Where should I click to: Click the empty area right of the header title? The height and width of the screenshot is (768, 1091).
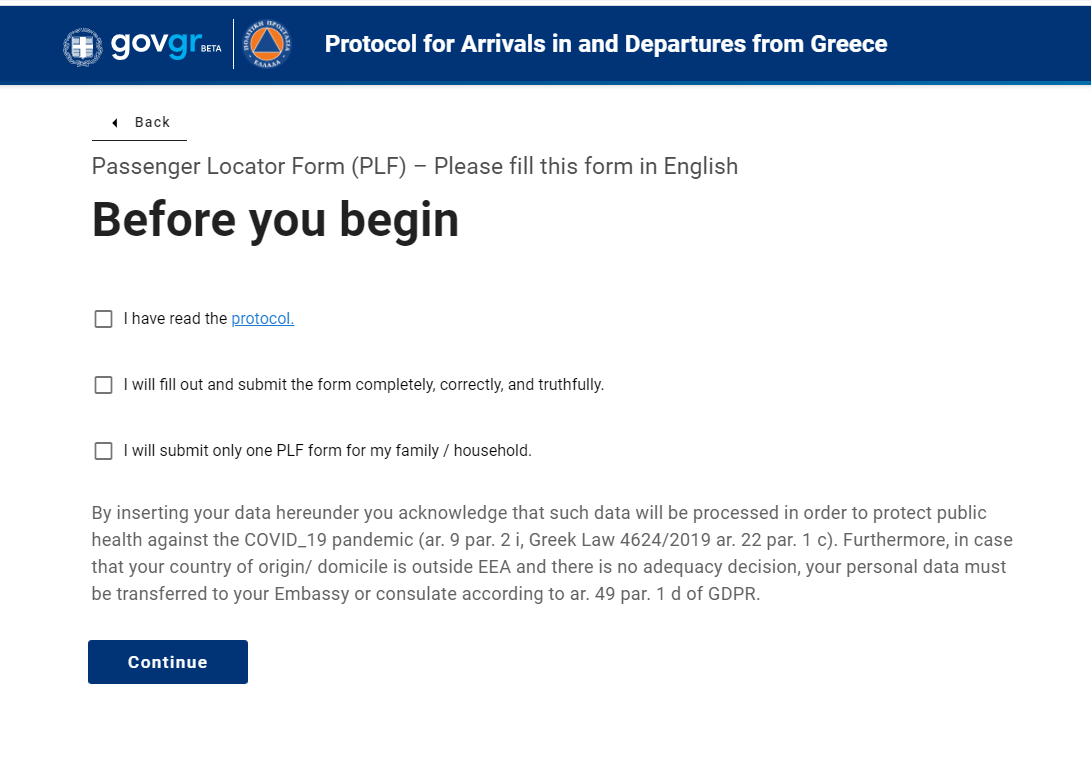coord(988,44)
